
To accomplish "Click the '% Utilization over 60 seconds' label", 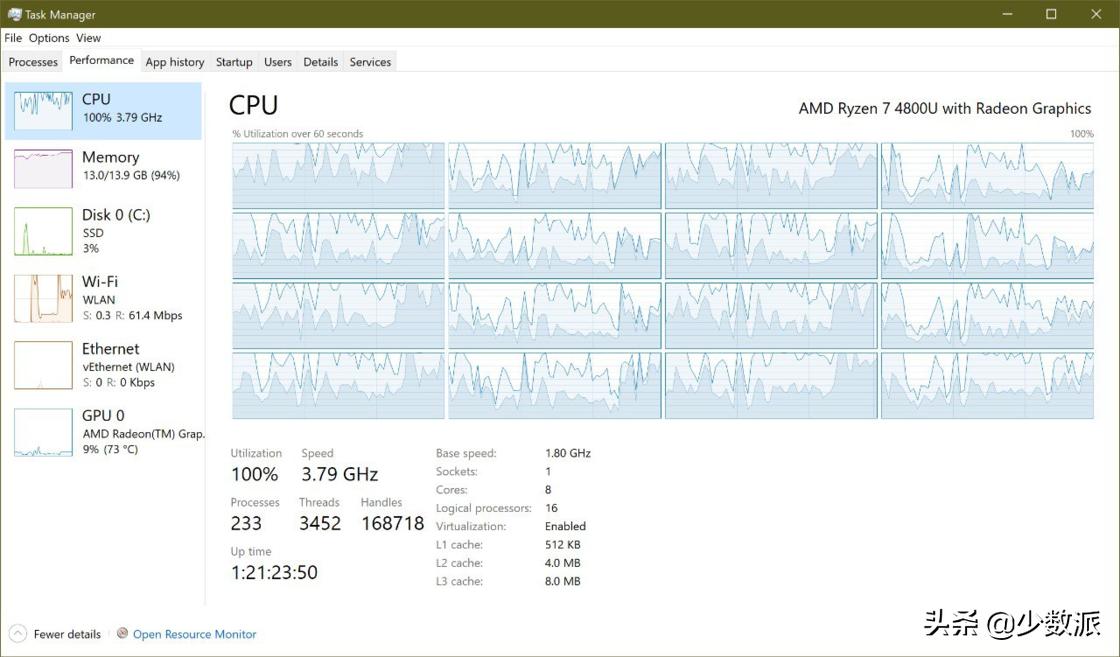I will pos(298,134).
